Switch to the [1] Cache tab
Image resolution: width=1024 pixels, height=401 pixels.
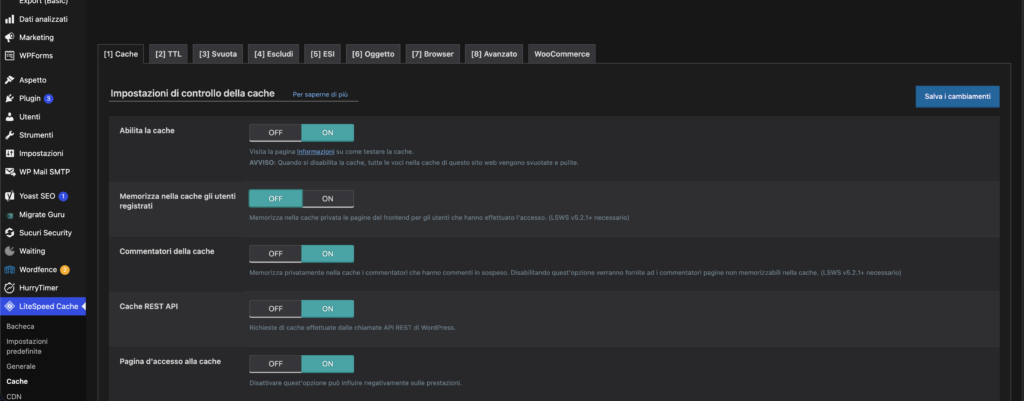(x=121, y=54)
